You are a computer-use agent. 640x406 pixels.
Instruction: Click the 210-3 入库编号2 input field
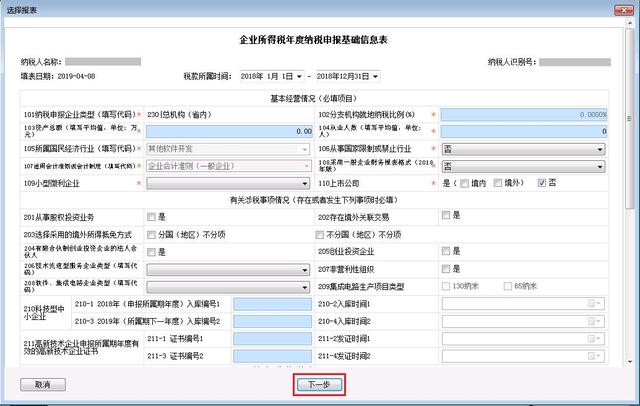[273, 322]
